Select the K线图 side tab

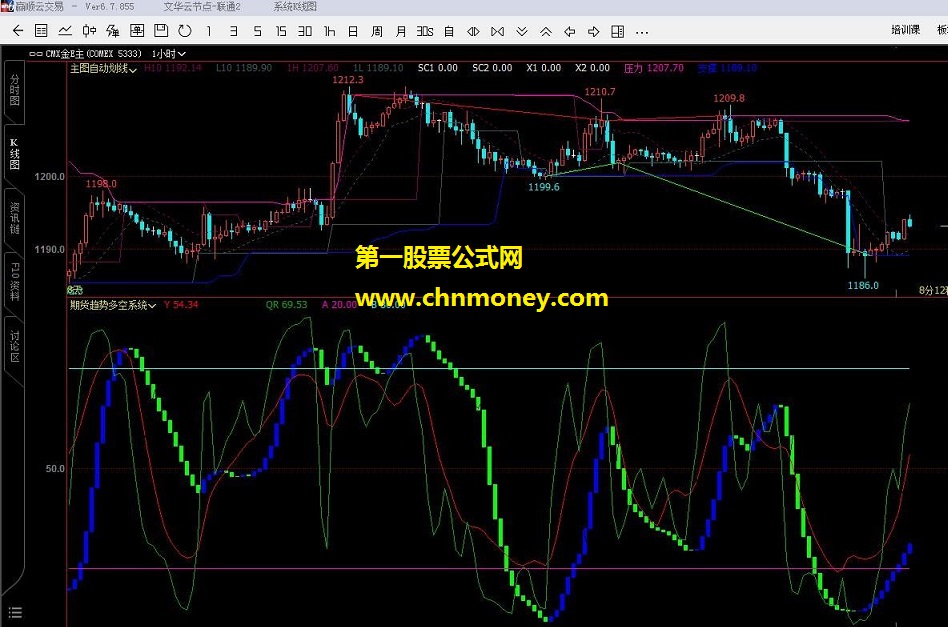click(15, 153)
